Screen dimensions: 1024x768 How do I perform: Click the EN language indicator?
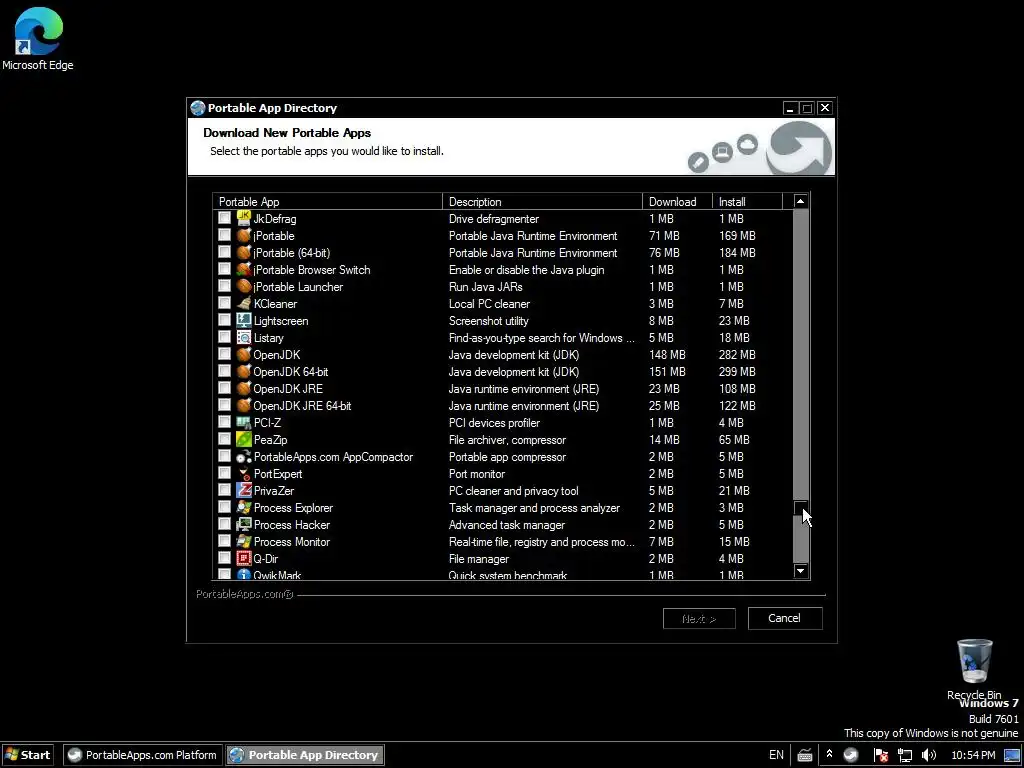776,755
